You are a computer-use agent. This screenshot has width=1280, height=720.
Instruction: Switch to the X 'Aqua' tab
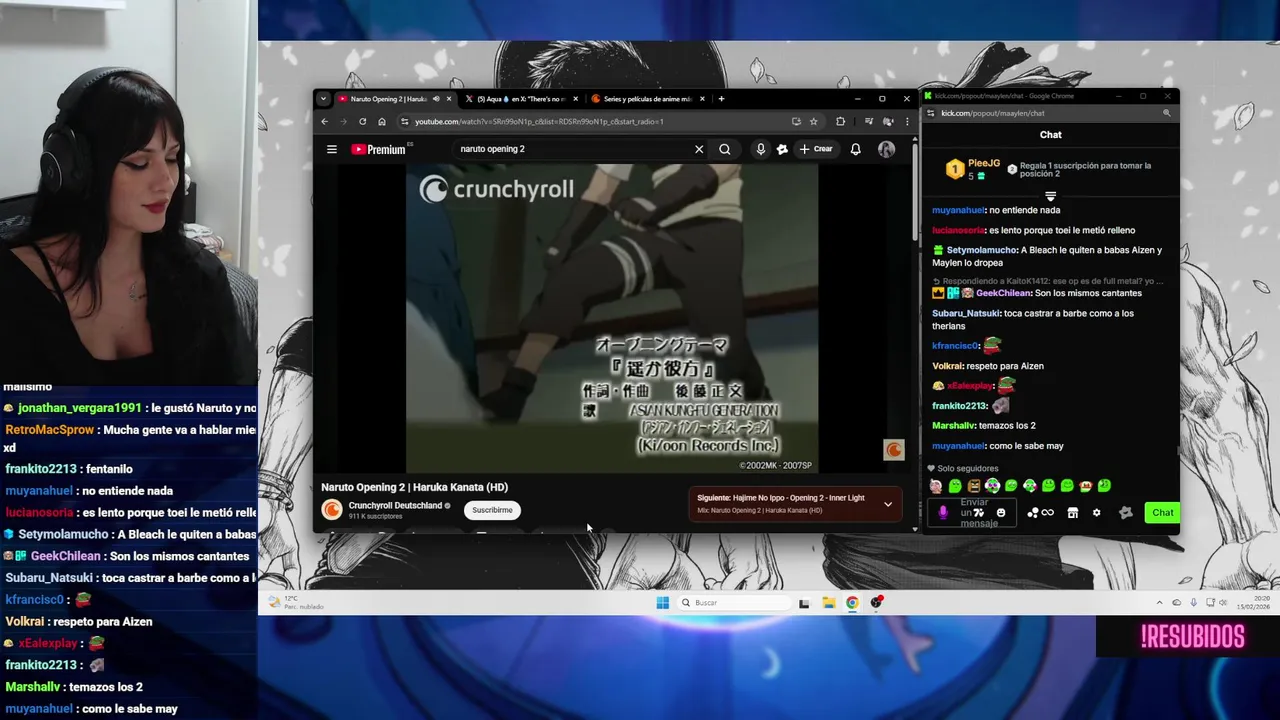click(520, 99)
